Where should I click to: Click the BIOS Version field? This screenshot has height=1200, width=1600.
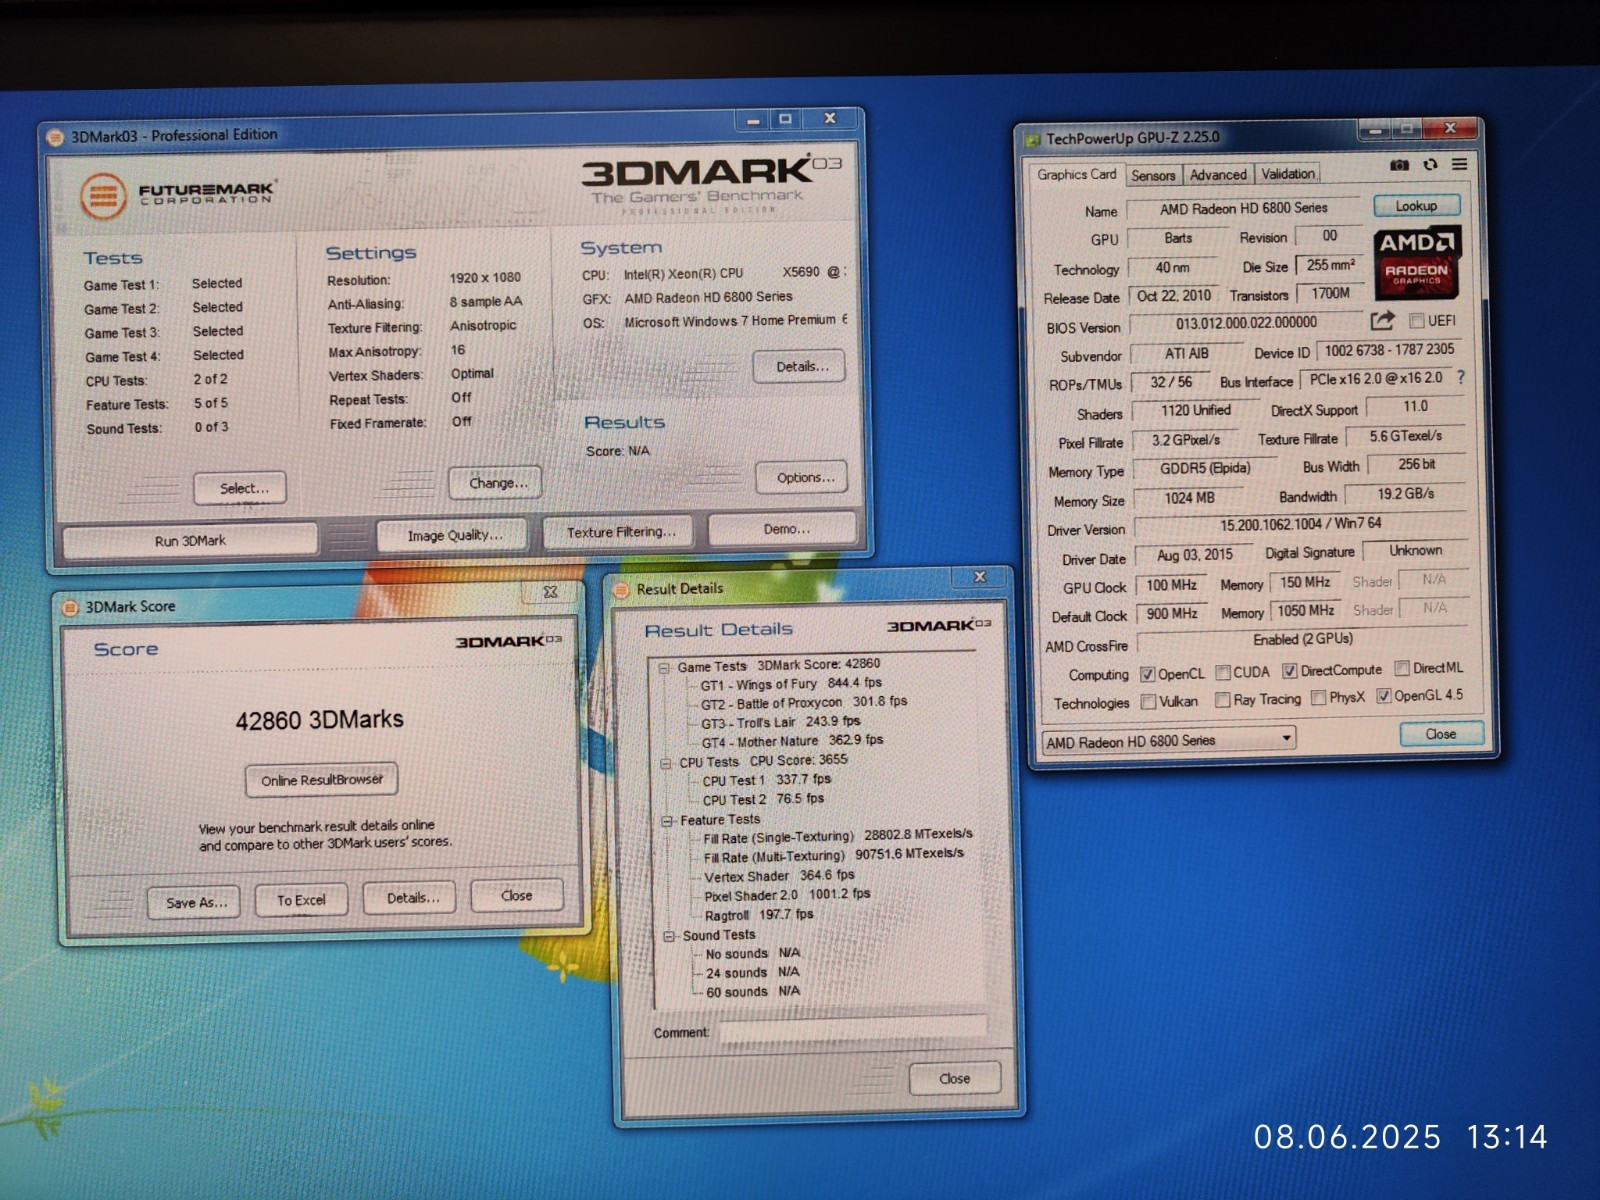[x=1245, y=323]
